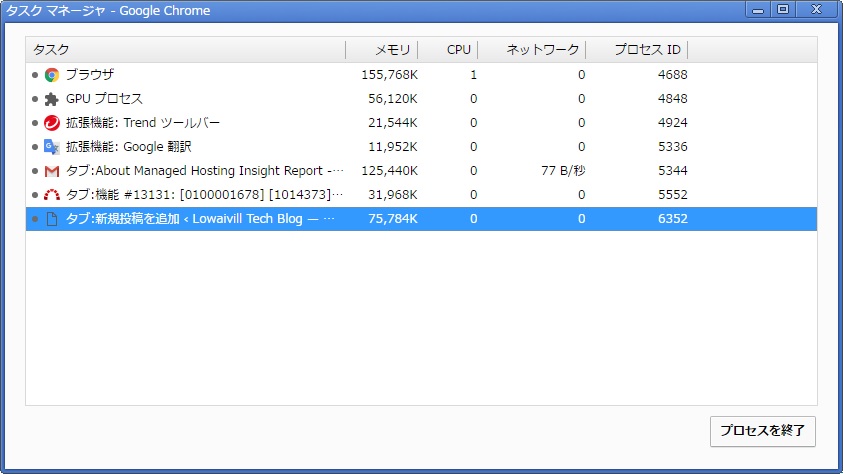Click memory value 31,968K

pos(392,195)
